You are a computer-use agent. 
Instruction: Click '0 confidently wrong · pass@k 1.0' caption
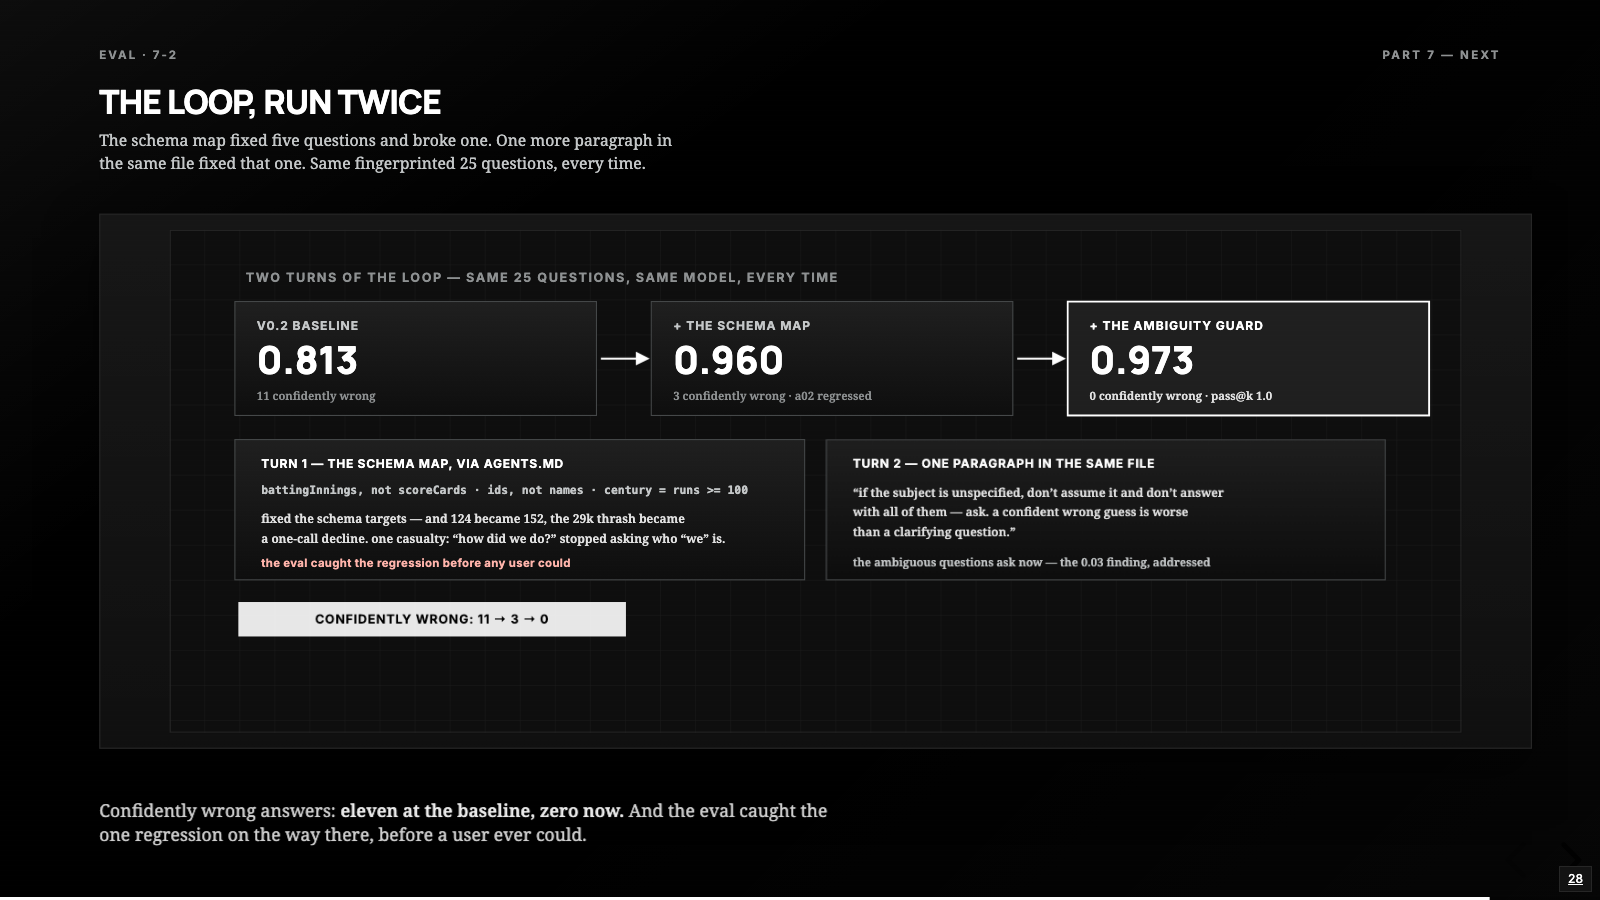pos(1181,396)
